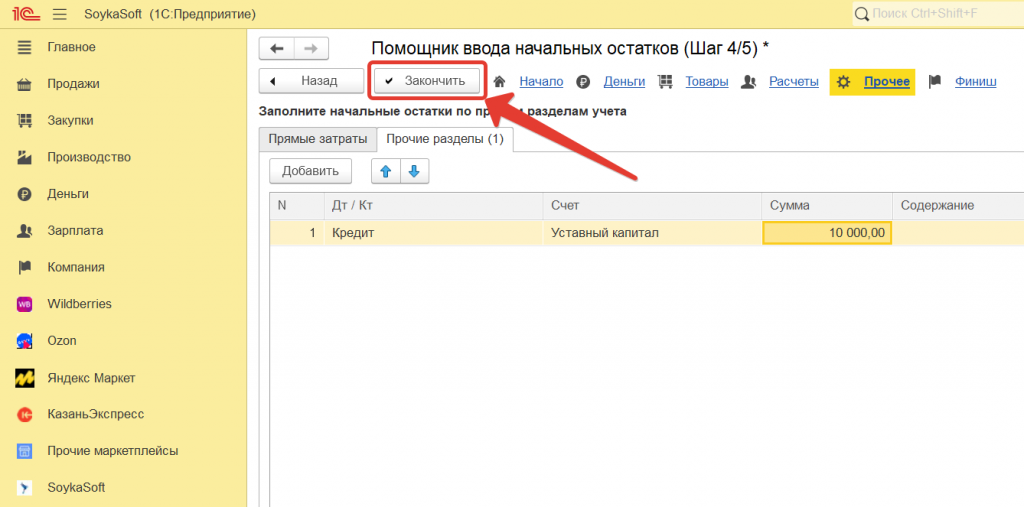Open the hamburger main menu
The image size is (1024, 507).
point(59,14)
